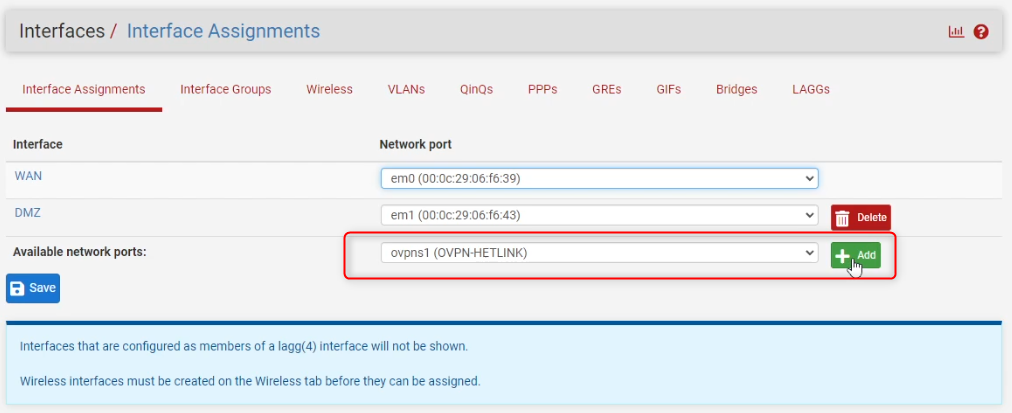Click the WAN interface link
1012x413 pixels.
tap(28, 175)
